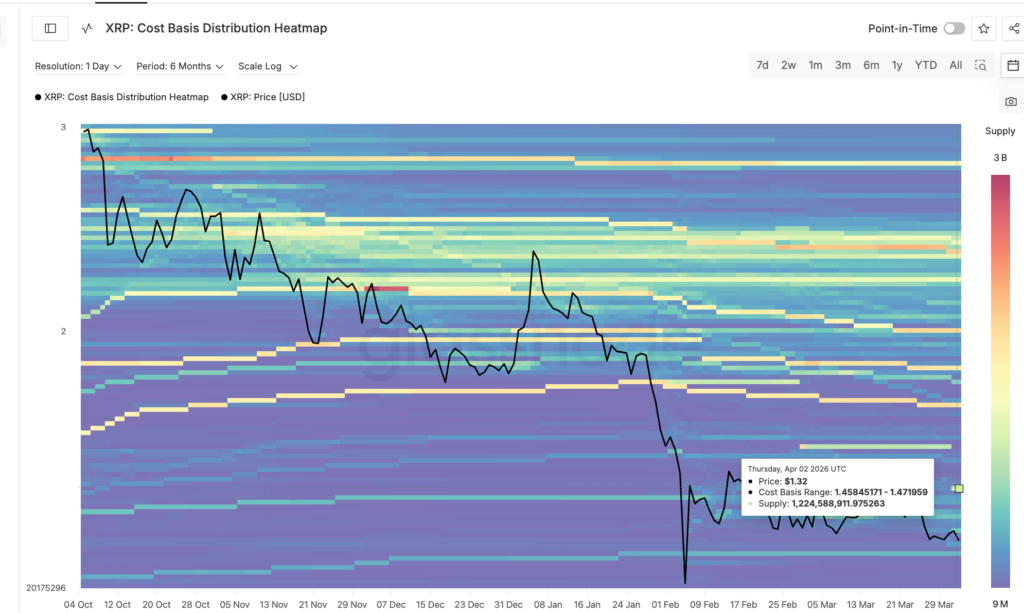Click the metric pulse icon beside title
This screenshot has height=613, width=1024.
point(88,29)
